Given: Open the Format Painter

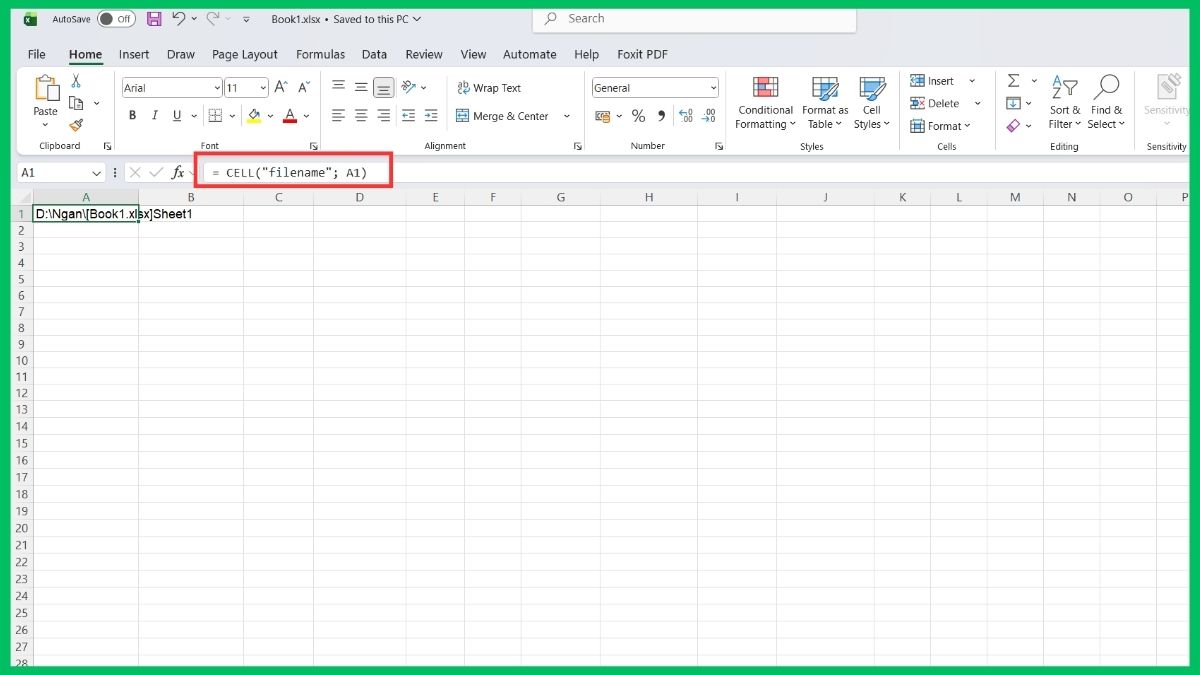Looking at the screenshot, I should click(75, 125).
